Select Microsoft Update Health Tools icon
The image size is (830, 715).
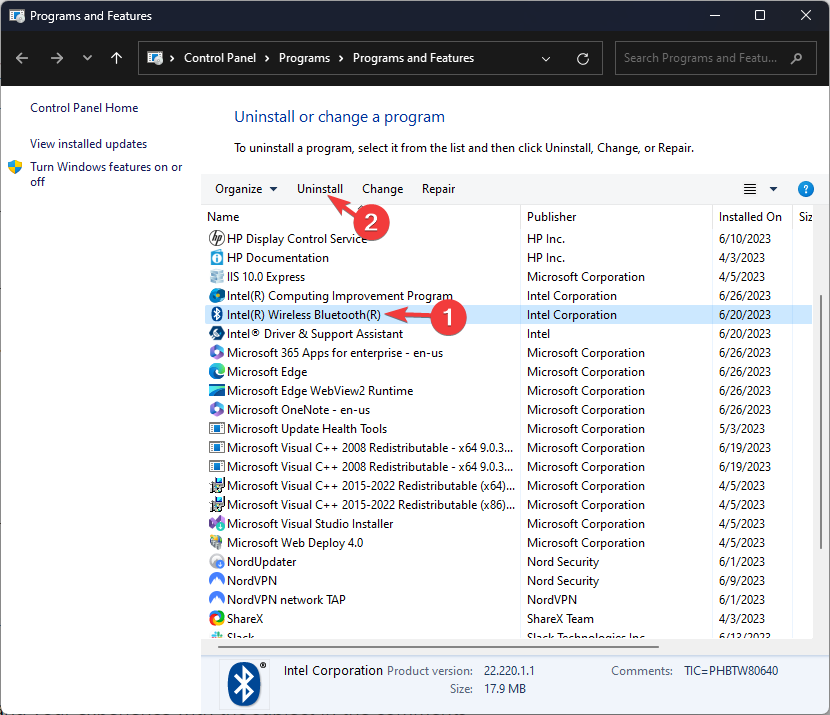tap(216, 429)
